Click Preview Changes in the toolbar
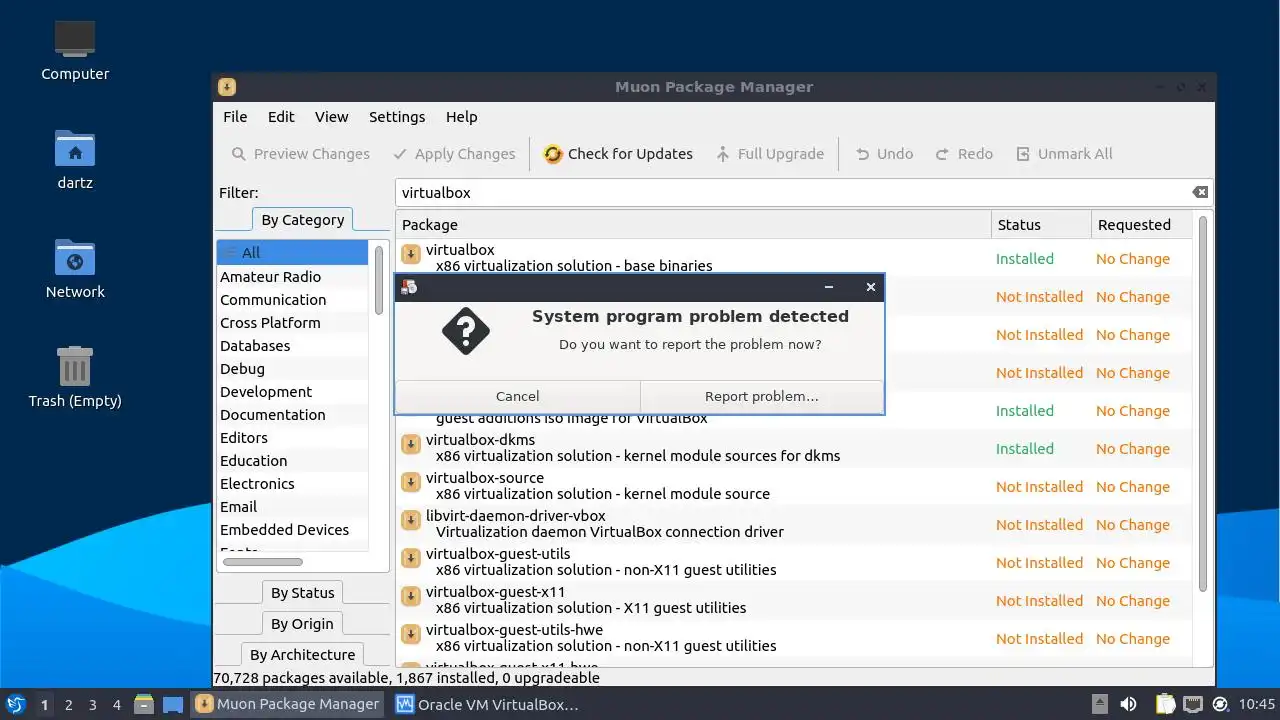This screenshot has width=1280, height=720. point(300,154)
